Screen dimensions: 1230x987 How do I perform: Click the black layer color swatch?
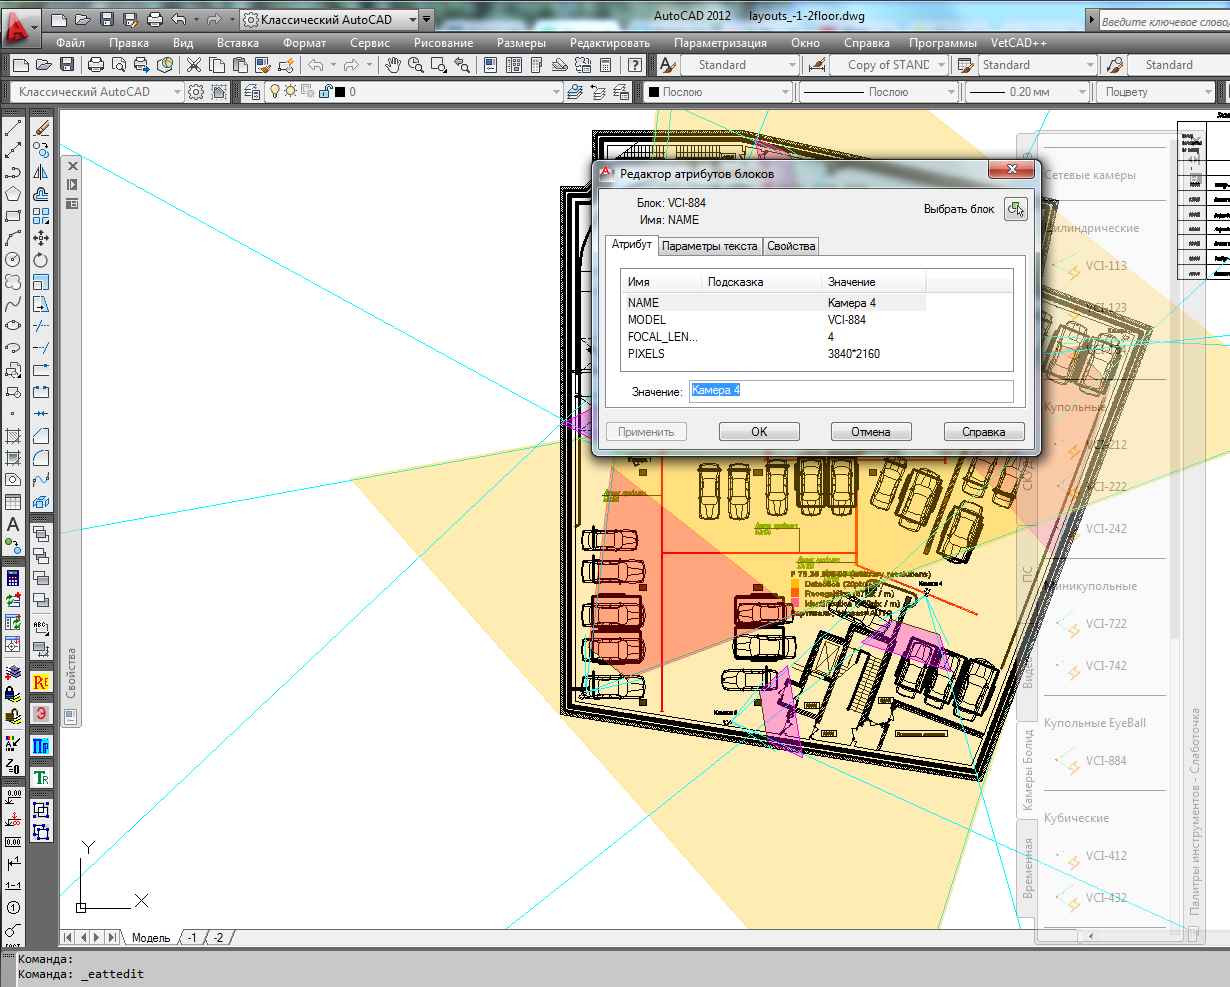tap(340, 91)
